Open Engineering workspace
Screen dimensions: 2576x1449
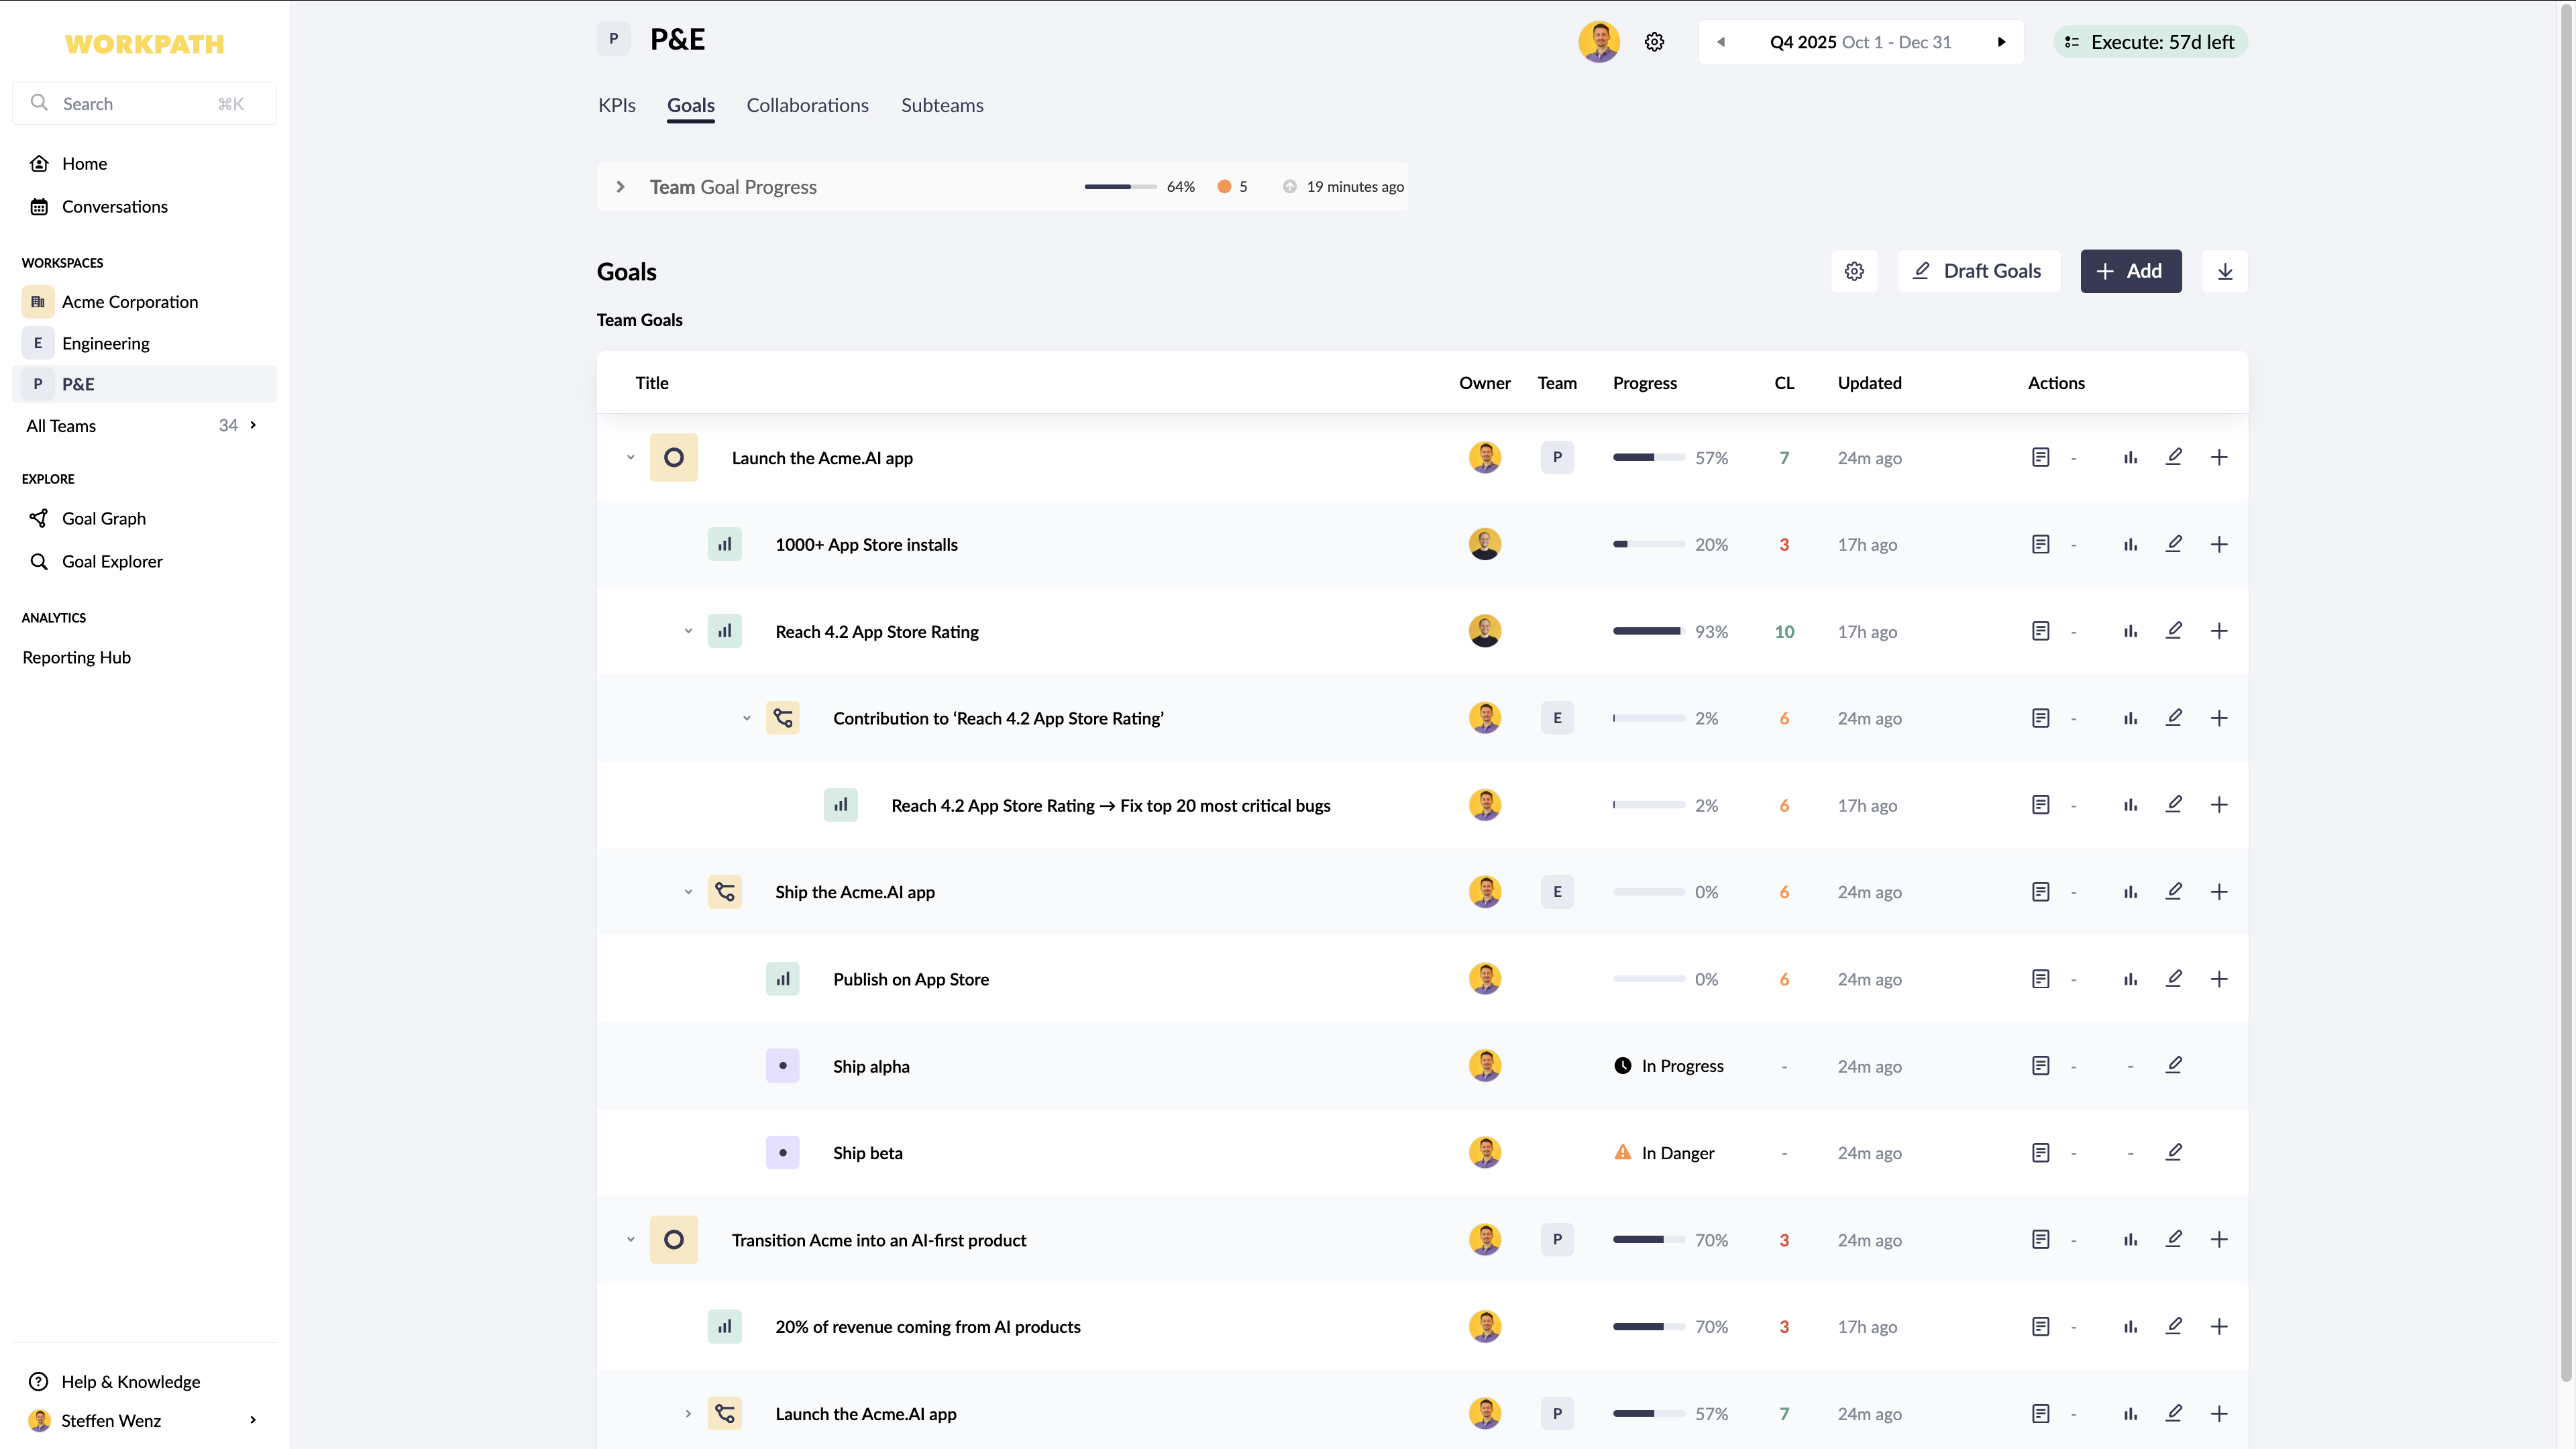[x=144, y=343]
